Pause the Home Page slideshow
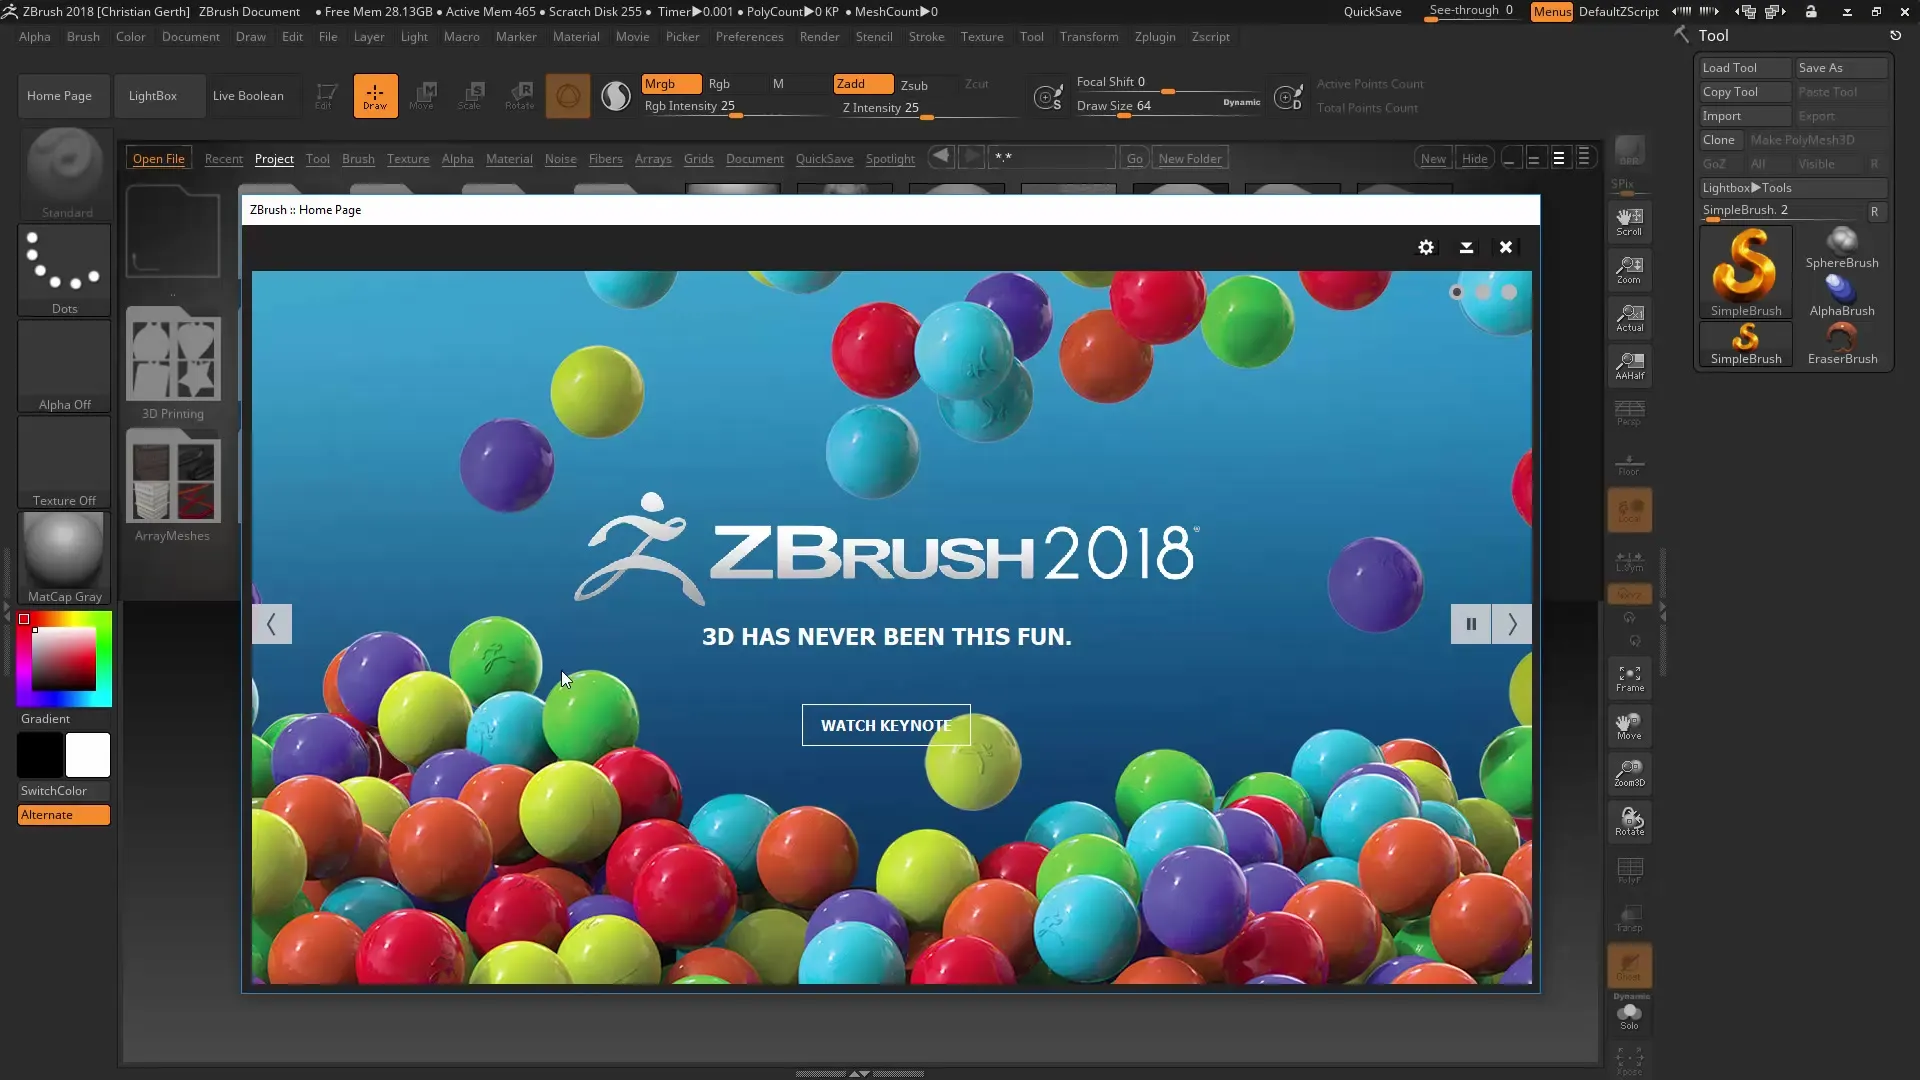The height and width of the screenshot is (1080, 1920). coord(1471,624)
